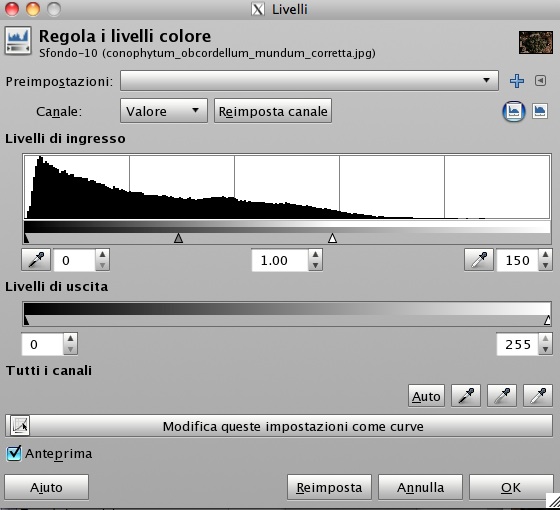
Task: Click Modifica queste impostazioni come curve
Action: pos(279,426)
